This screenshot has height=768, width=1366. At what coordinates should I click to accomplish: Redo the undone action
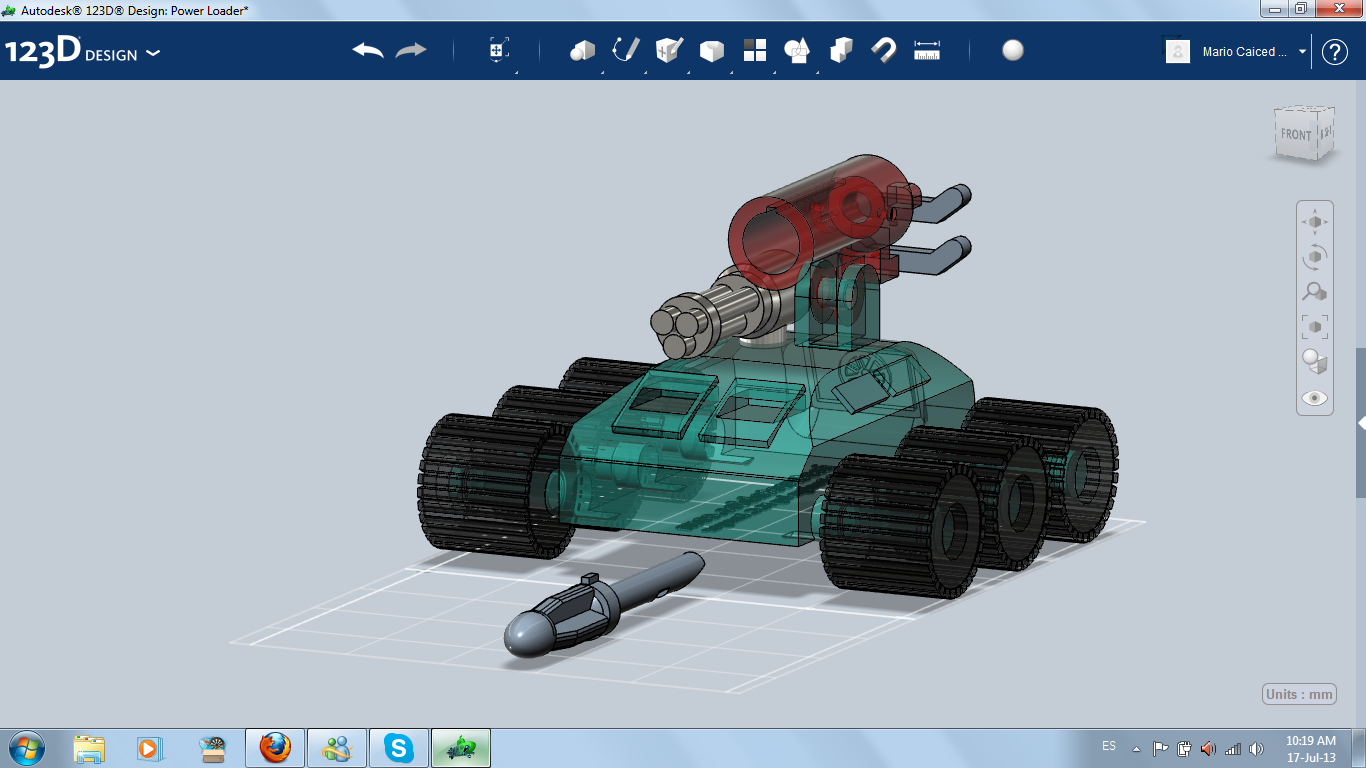point(411,50)
